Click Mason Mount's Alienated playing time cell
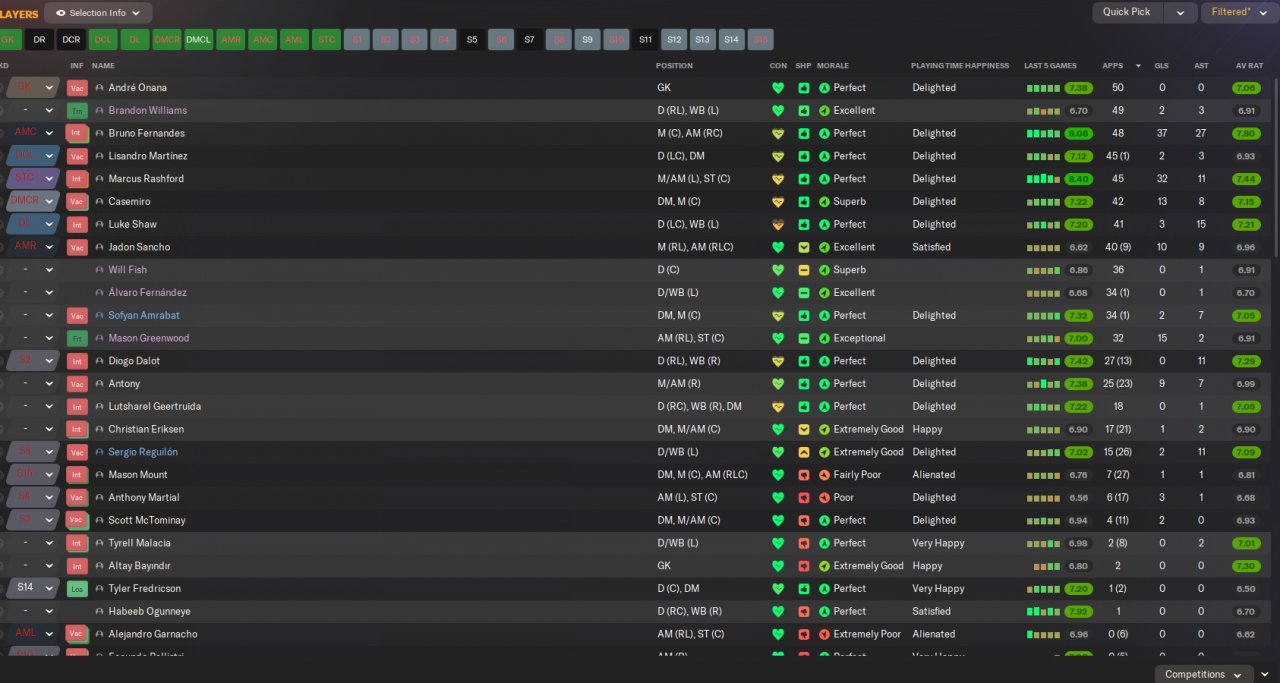Image resolution: width=1280 pixels, height=683 pixels. (934, 475)
